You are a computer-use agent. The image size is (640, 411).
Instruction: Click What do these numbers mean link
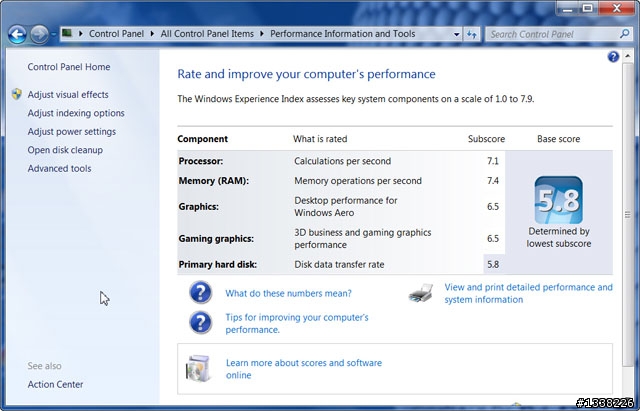point(288,293)
